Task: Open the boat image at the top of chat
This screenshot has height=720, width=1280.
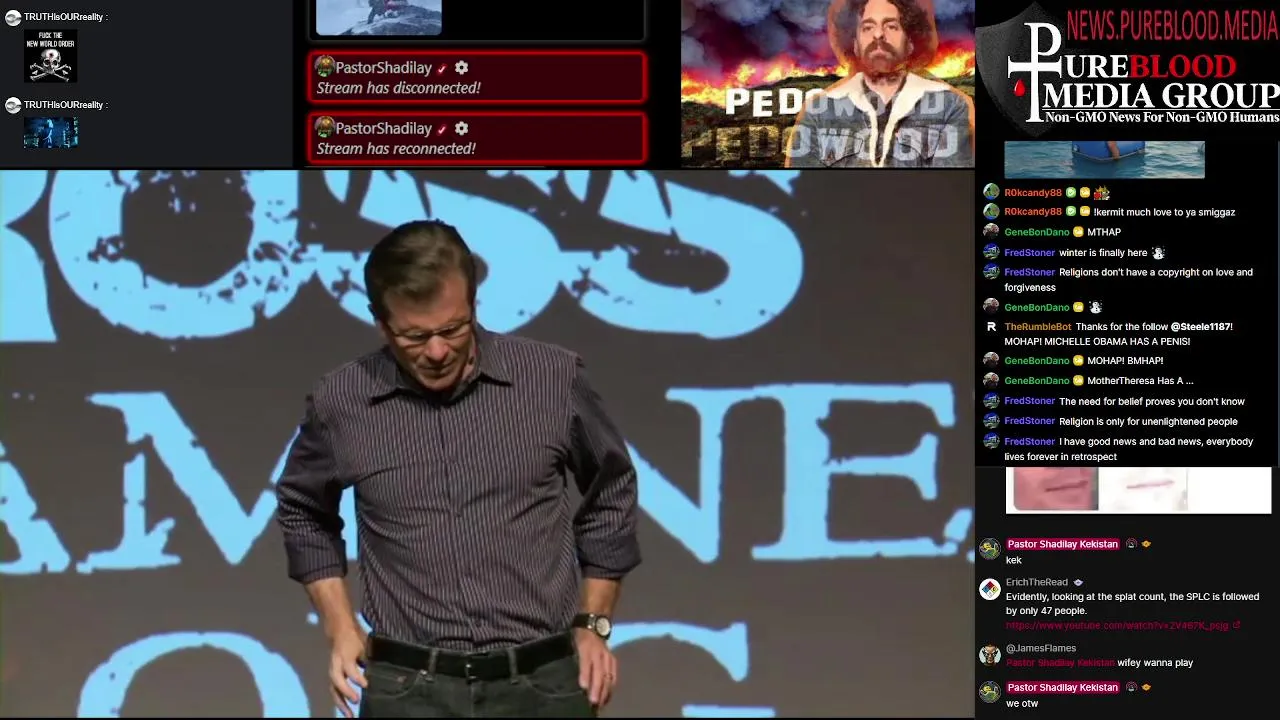Action: (x=1104, y=159)
